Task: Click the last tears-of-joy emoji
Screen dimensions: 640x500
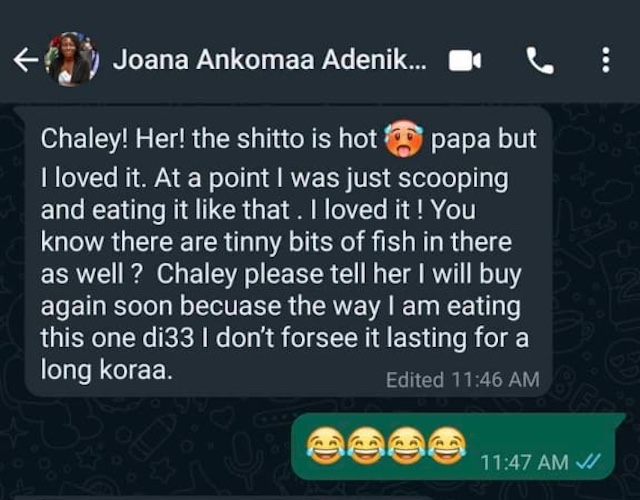Action: point(447,446)
